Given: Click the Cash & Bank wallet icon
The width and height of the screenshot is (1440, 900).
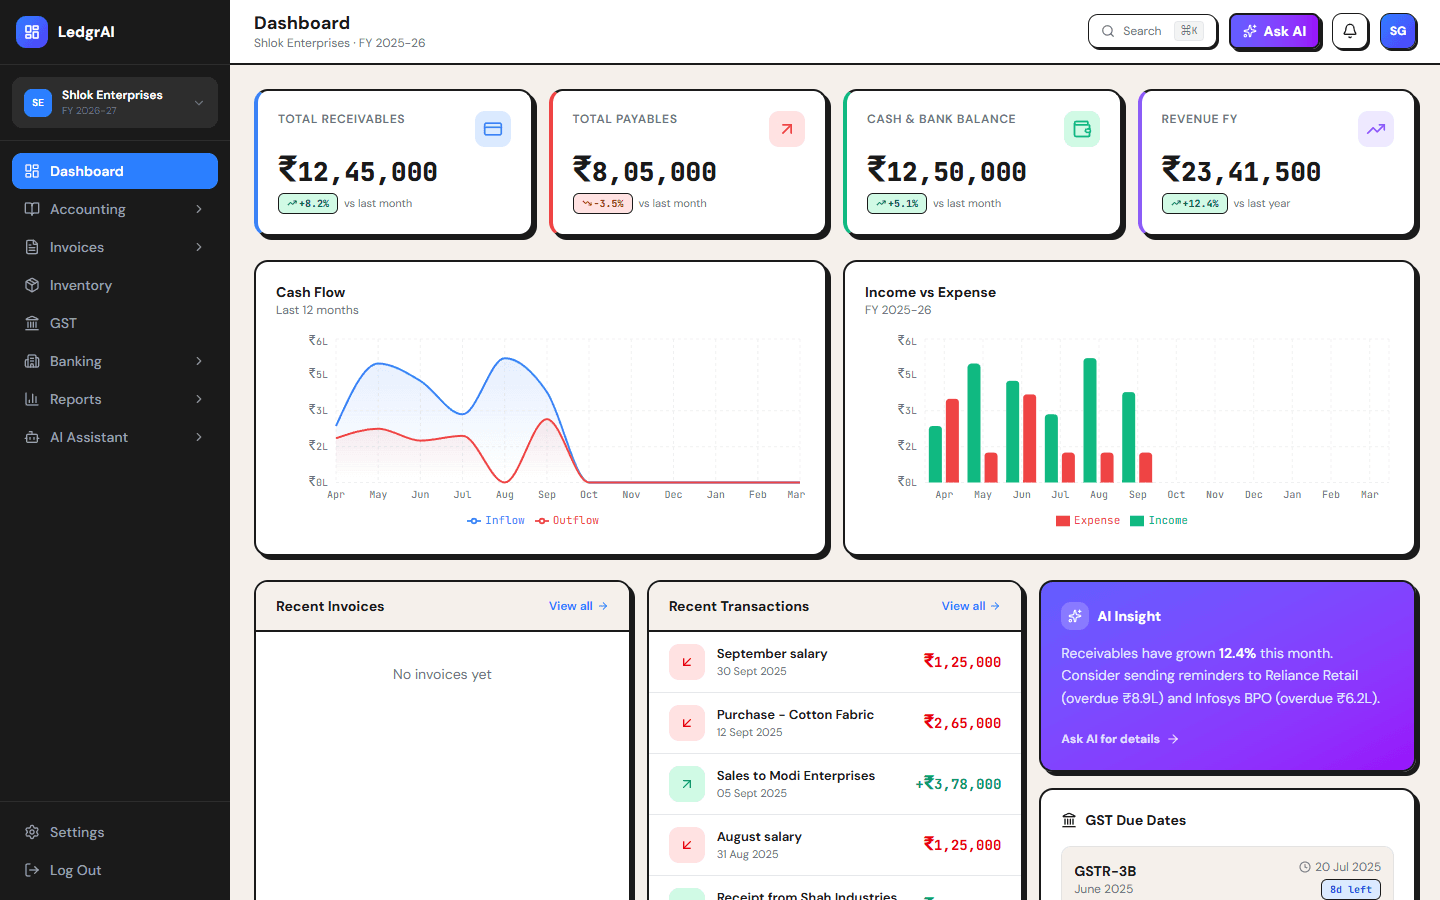Looking at the screenshot, I should [x=1082, y=129].
